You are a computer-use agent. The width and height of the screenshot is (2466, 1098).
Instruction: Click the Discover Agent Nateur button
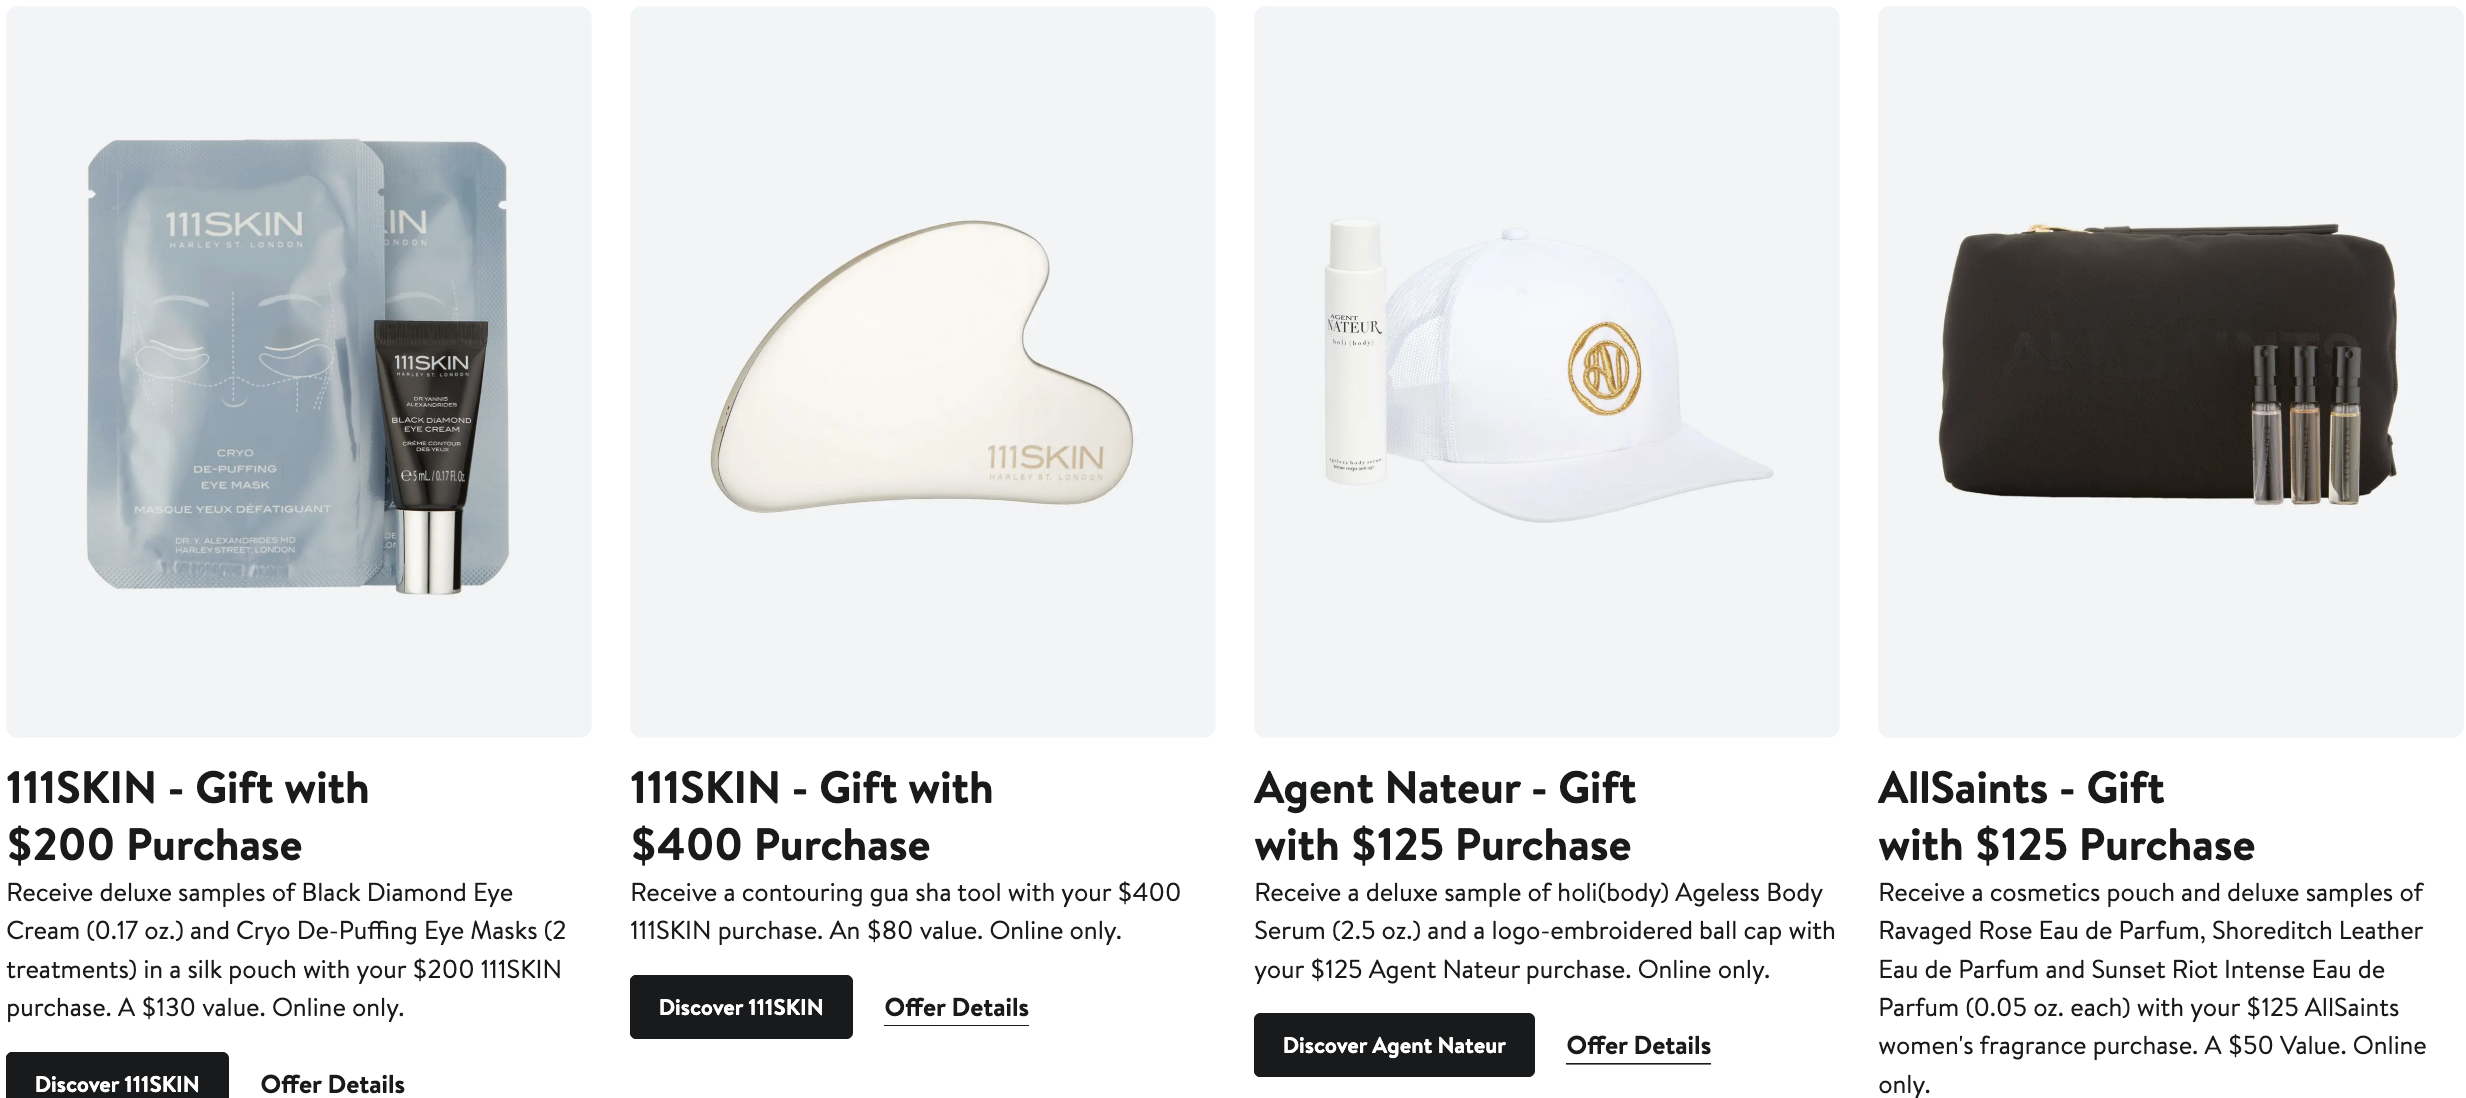(1394, 1045)
